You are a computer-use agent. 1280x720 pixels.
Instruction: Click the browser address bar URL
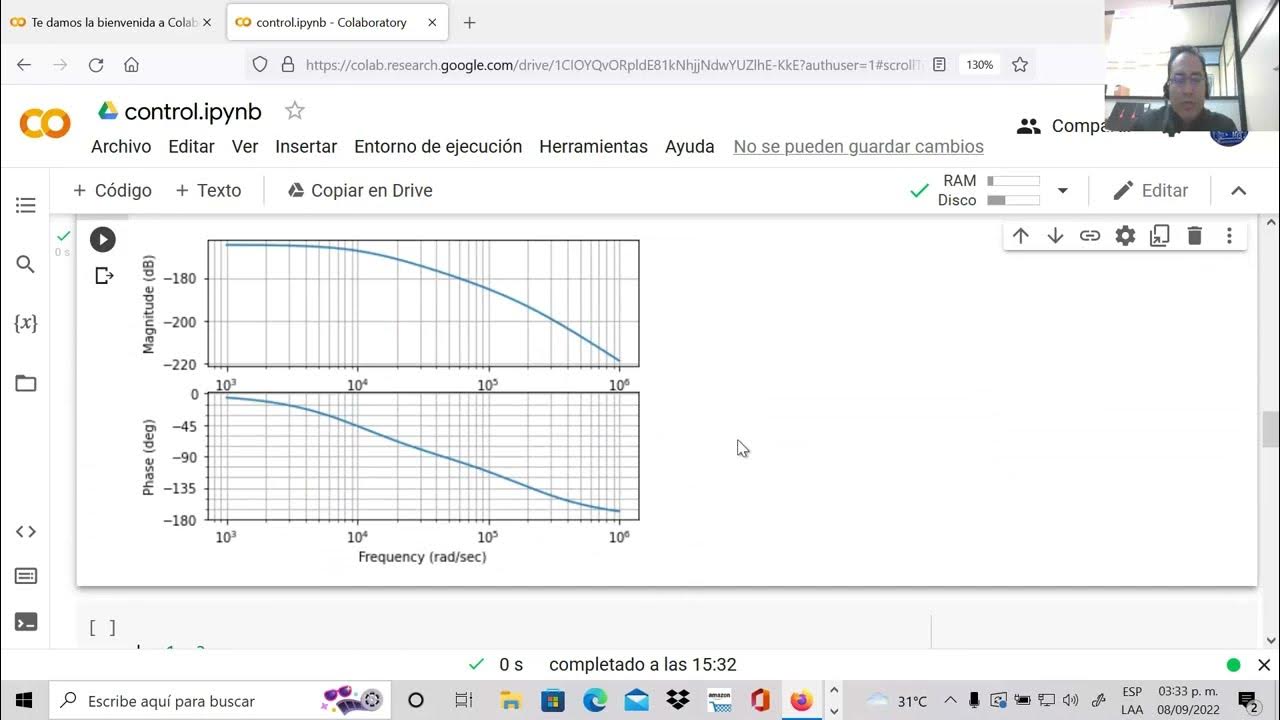[611, 64]
